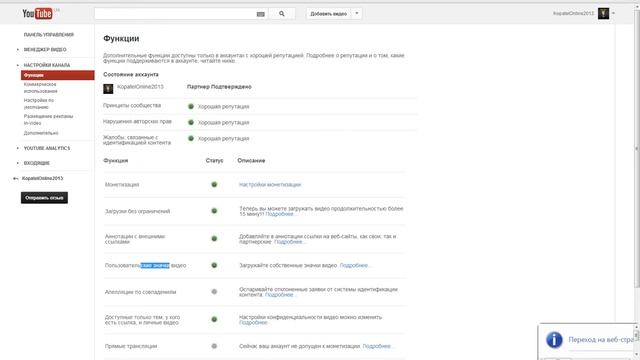Expand the account menu arrow beside avatar

[x=613, y=13]
